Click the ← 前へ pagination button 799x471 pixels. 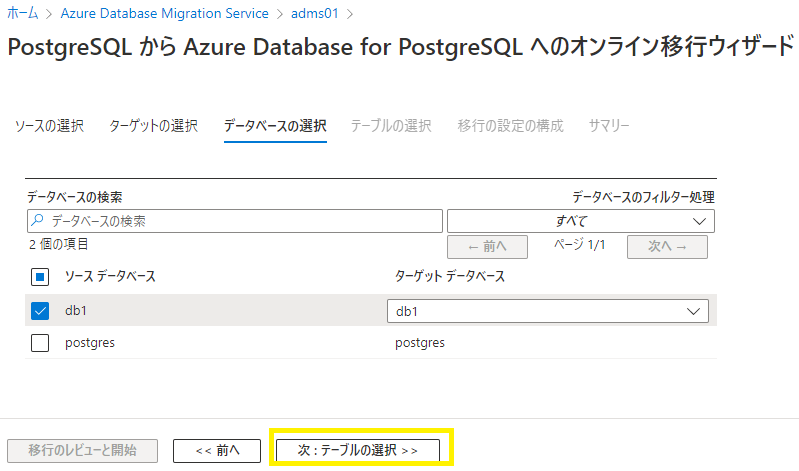pos(488,247)
